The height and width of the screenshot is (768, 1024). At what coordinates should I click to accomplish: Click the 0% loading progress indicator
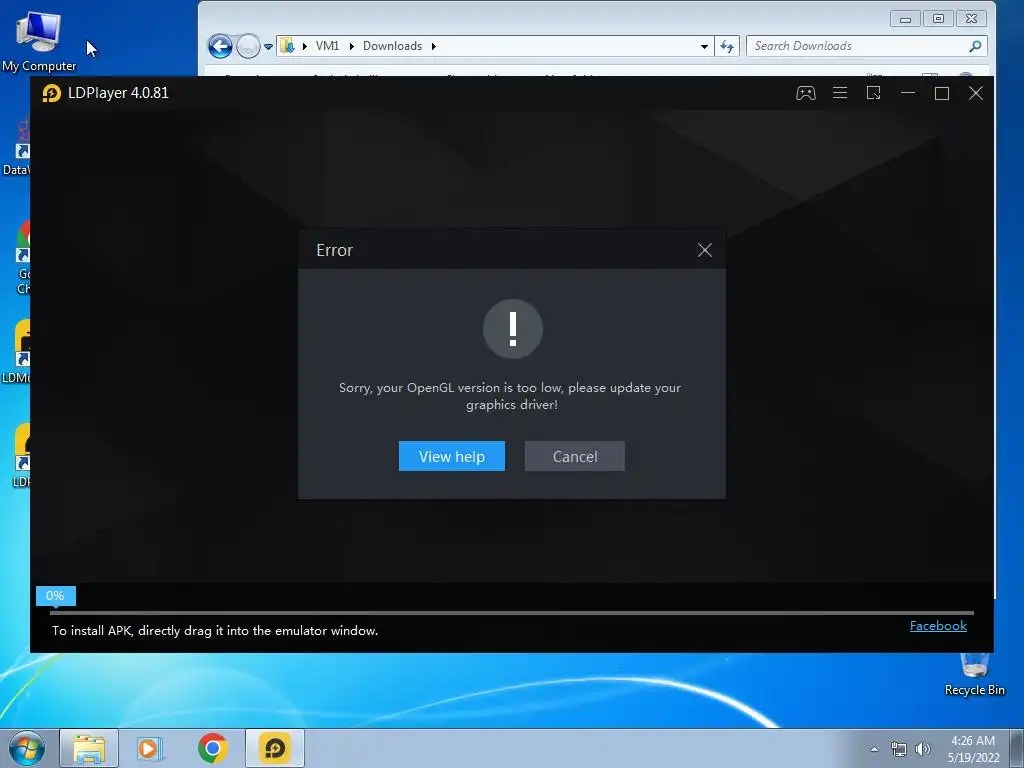point(56,596)
